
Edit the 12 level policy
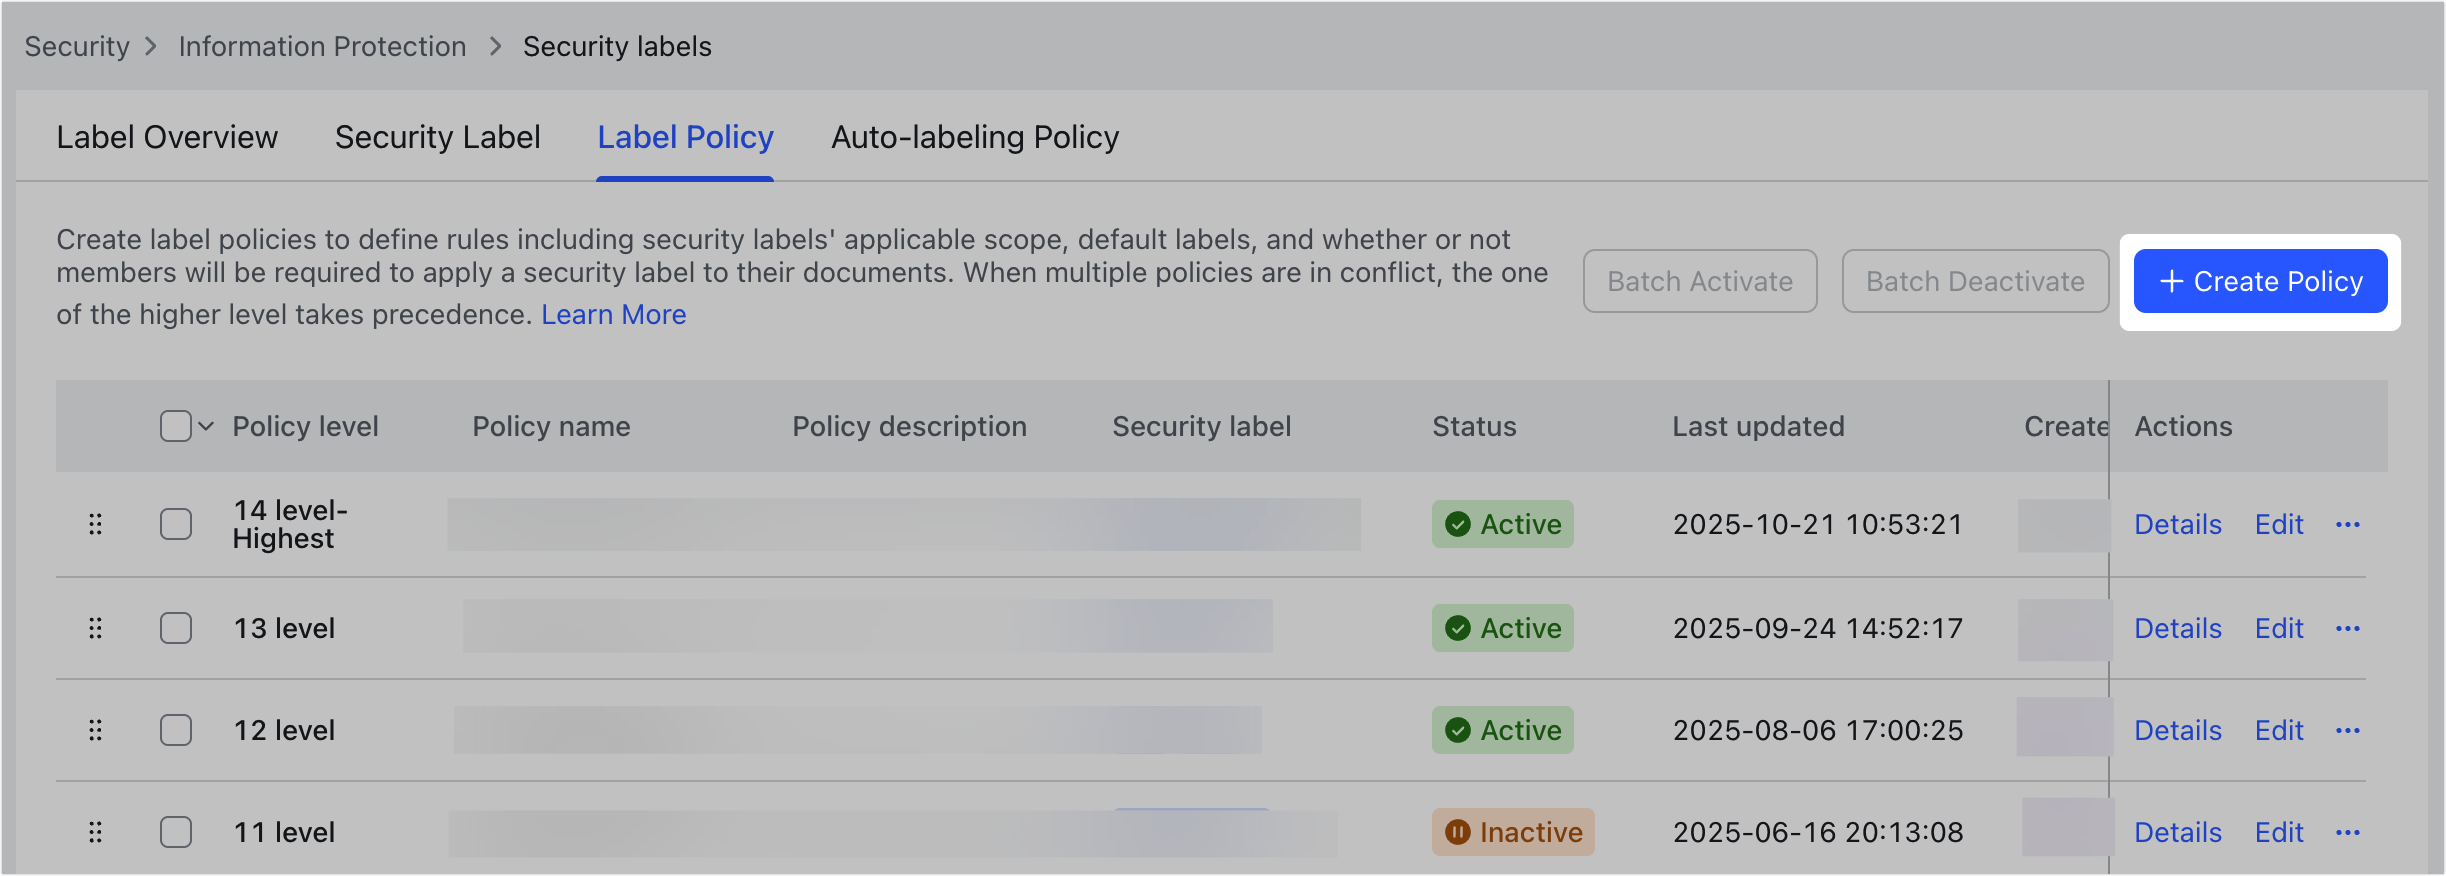(2279, 730)
